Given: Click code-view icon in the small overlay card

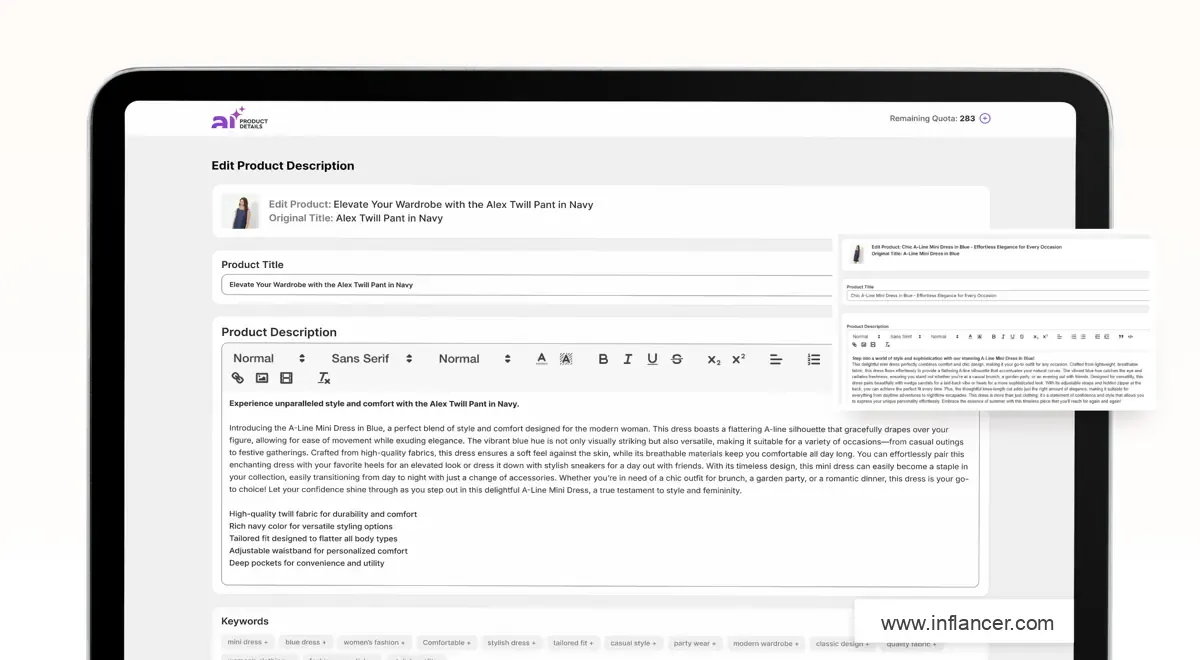Looking at the screenshot, I should coord(1130,336).
